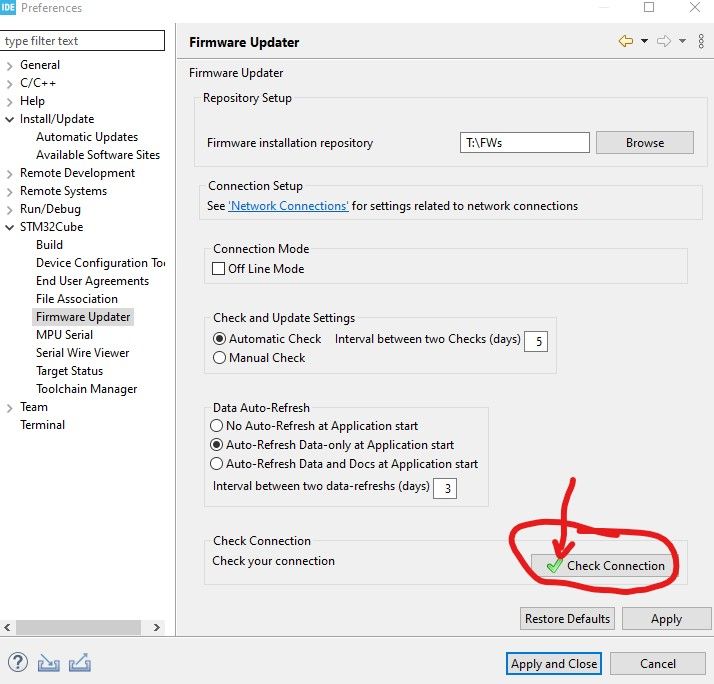Open the vertical dots view menu

(x=701, y=41)
